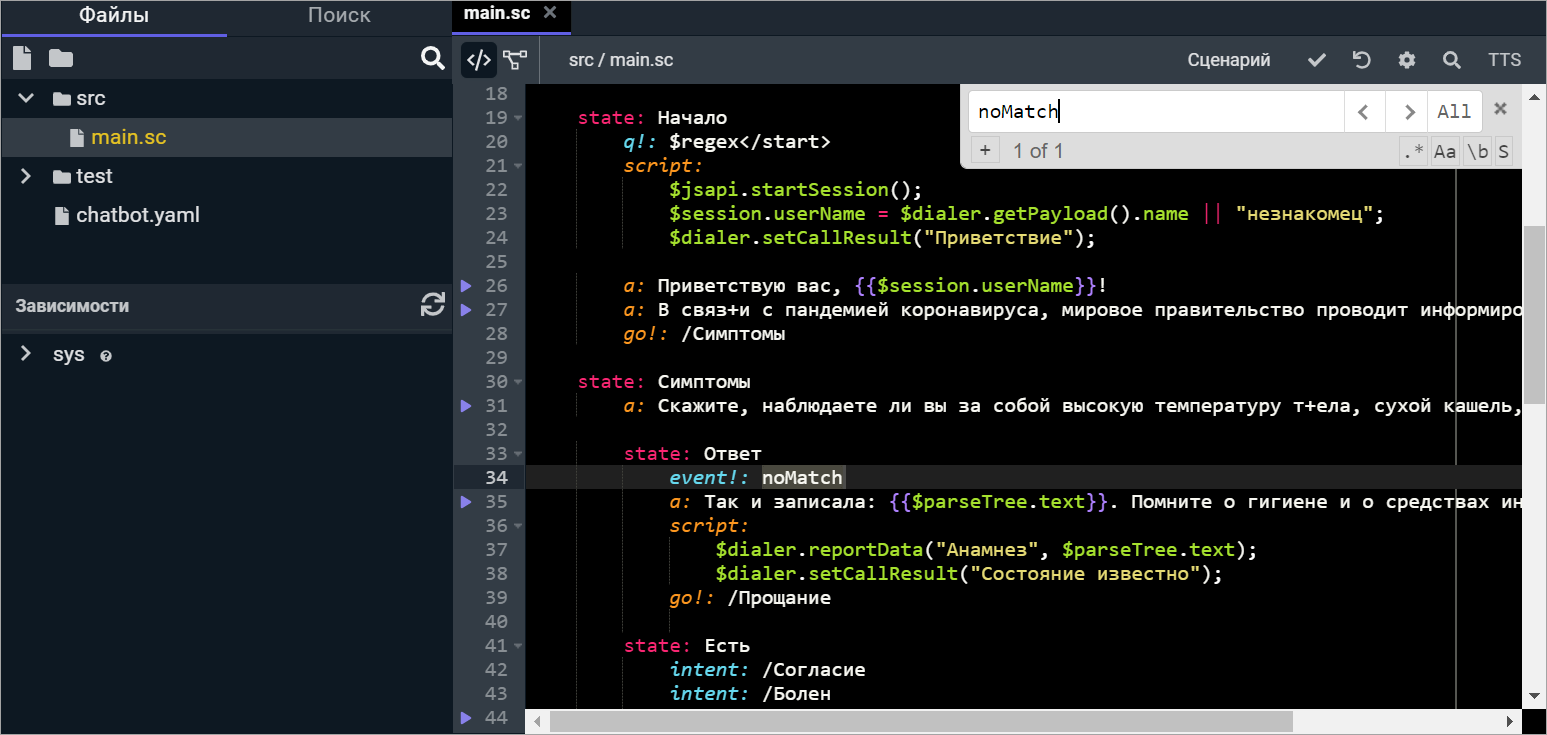
Task: Click the new file icon in Files panel
Action: (22, 58)
